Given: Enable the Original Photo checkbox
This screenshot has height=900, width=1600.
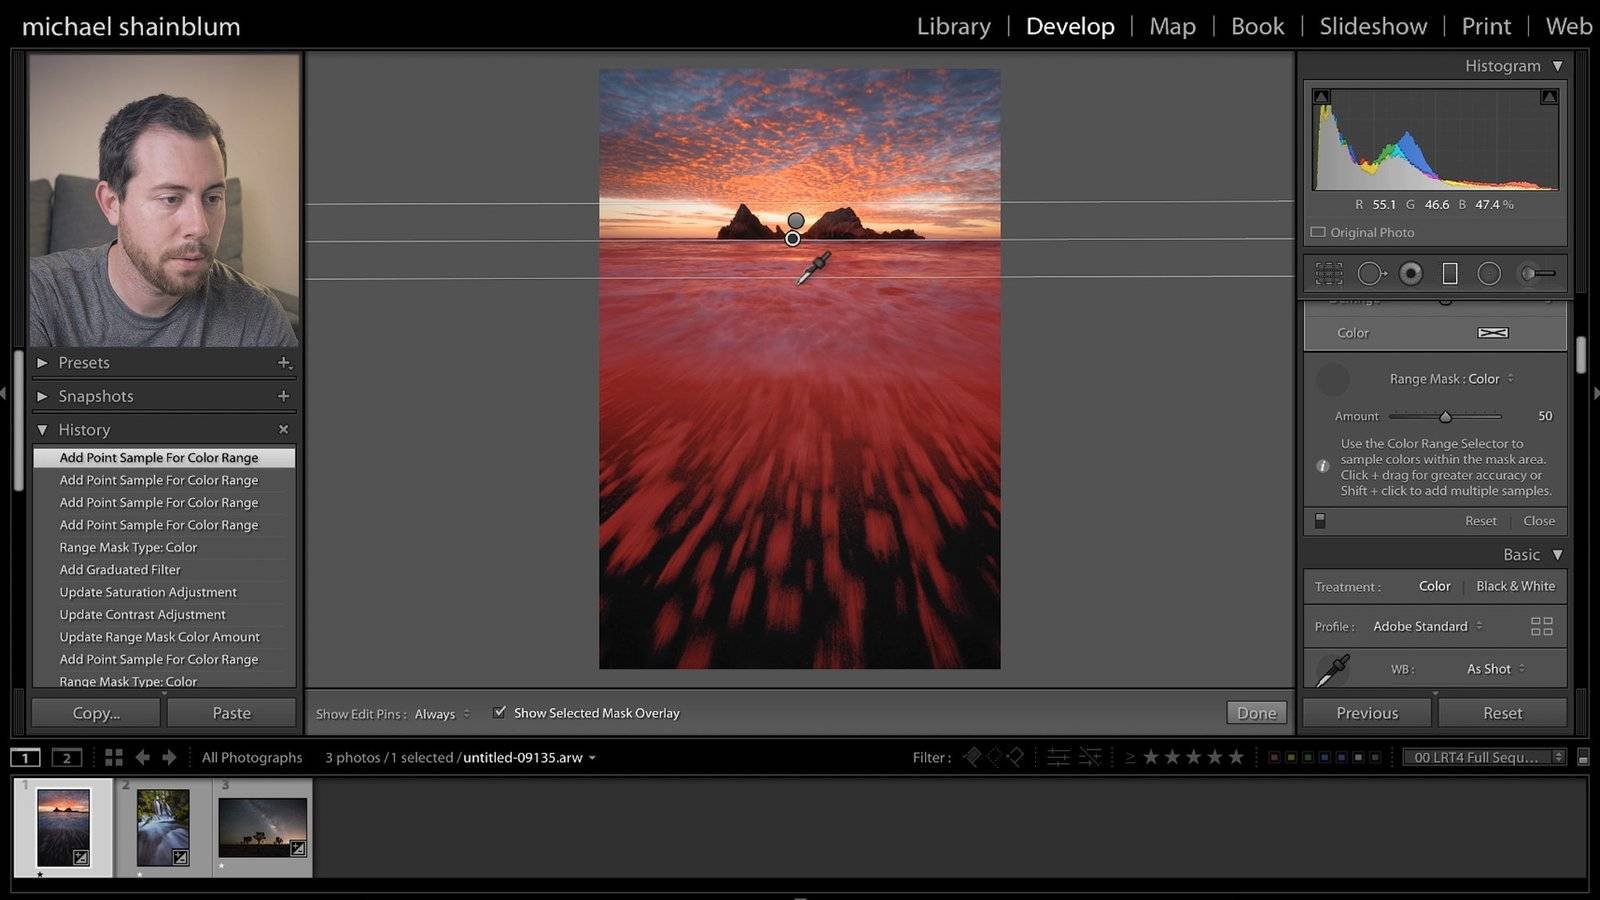Looking at the screenshot, I should [1318, 232].
